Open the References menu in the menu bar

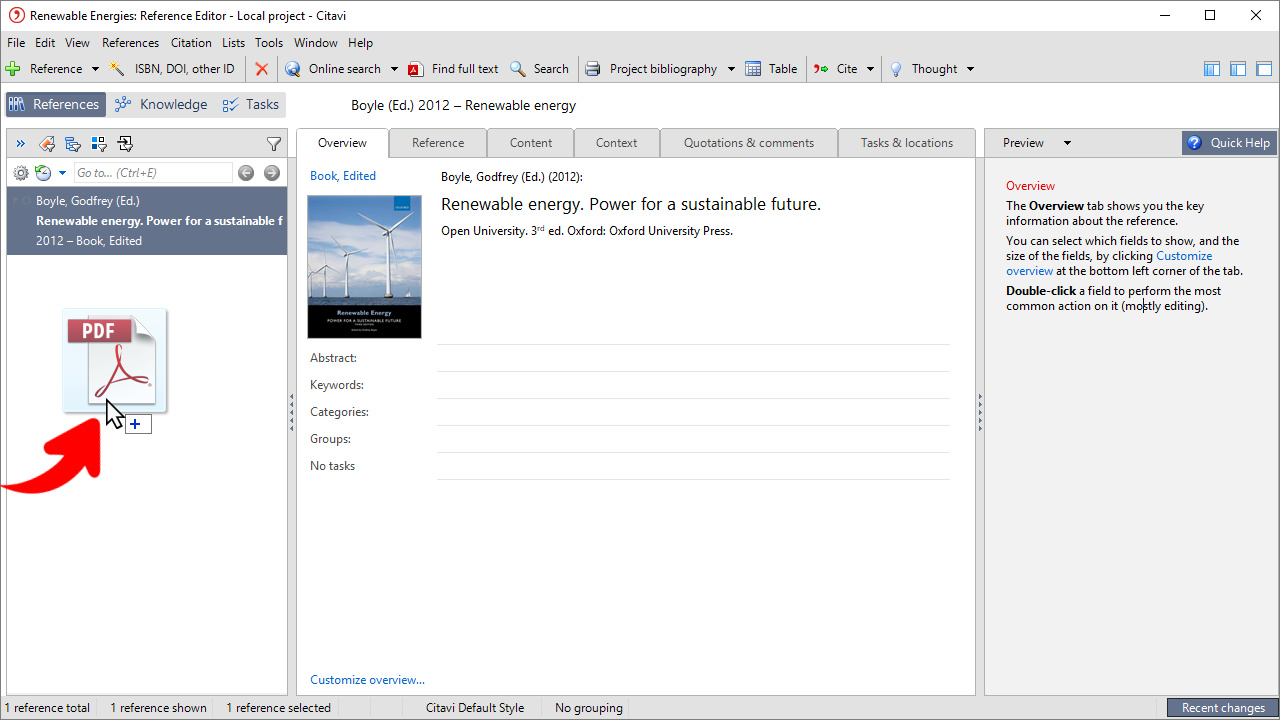130,43
